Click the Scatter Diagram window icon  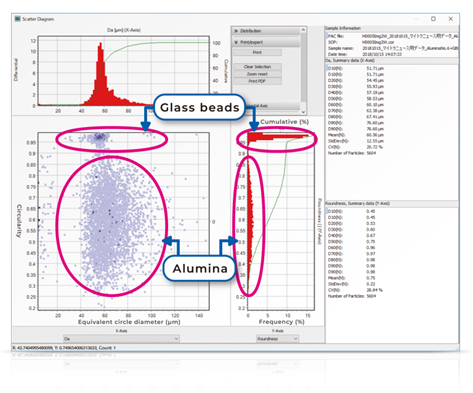point(18,19)
